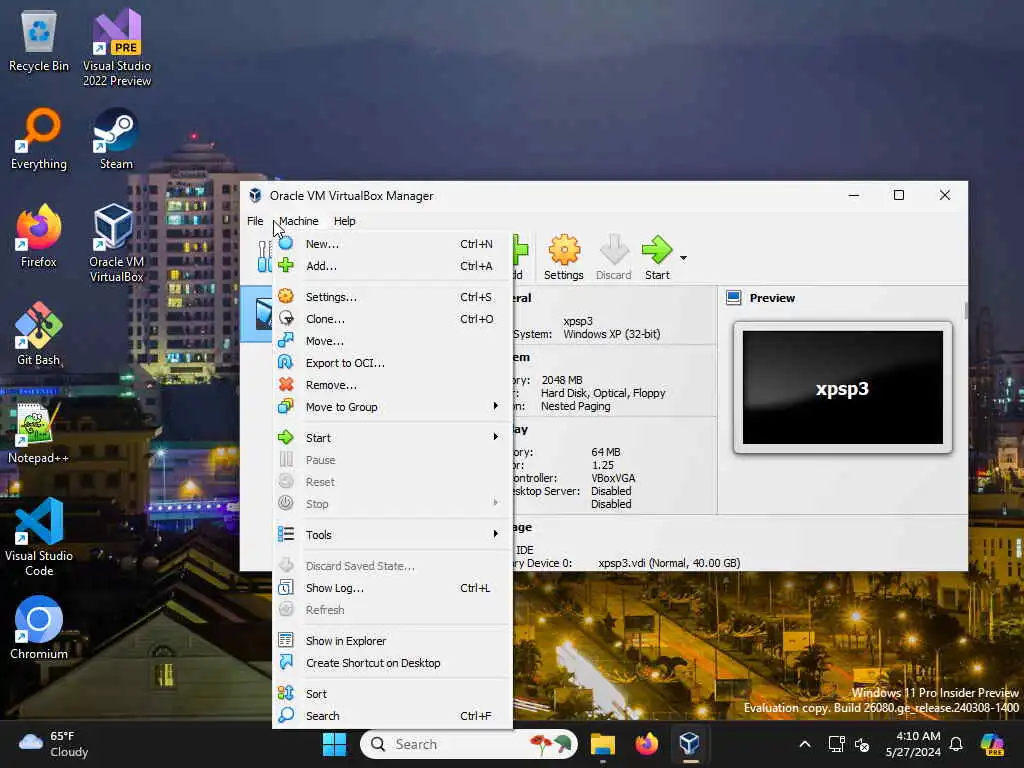The height and width of the screenshot is (768, 1024).
Task: Click Remove... menu entry
Action: click(x=392, y=385)
